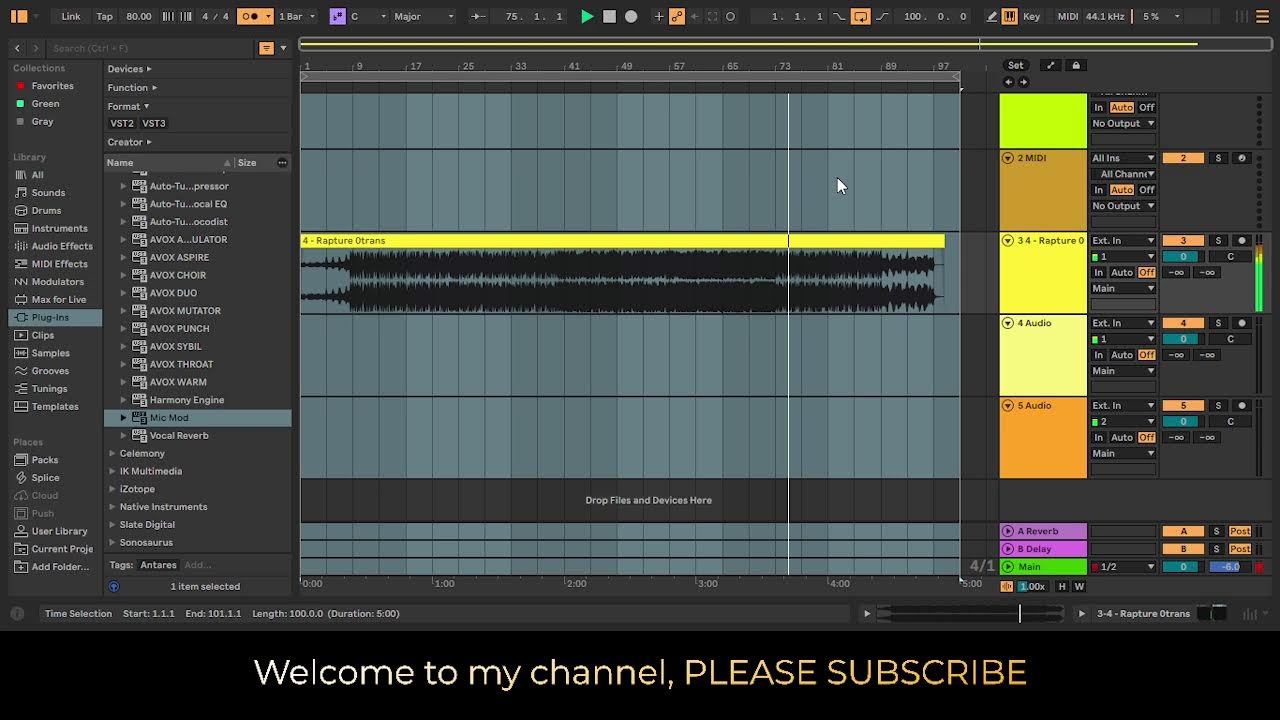This screenshot has height=720, width=1280.
Task: Select Drums in the Library
Action: click(46, 211)
